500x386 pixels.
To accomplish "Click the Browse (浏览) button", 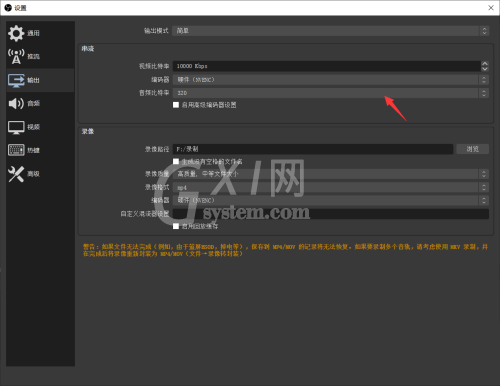I will click(472, 149).
